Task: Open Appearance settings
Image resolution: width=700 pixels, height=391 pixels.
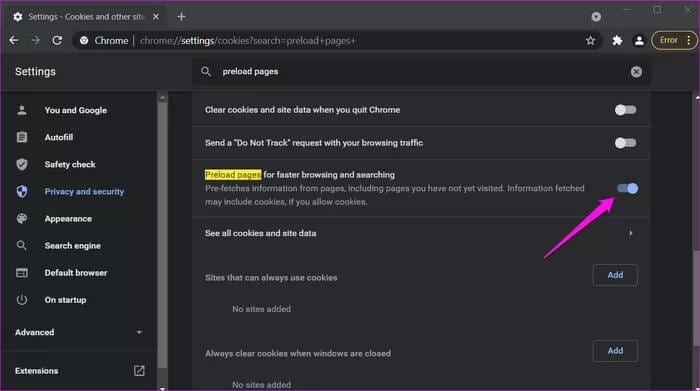Action: 68,219
